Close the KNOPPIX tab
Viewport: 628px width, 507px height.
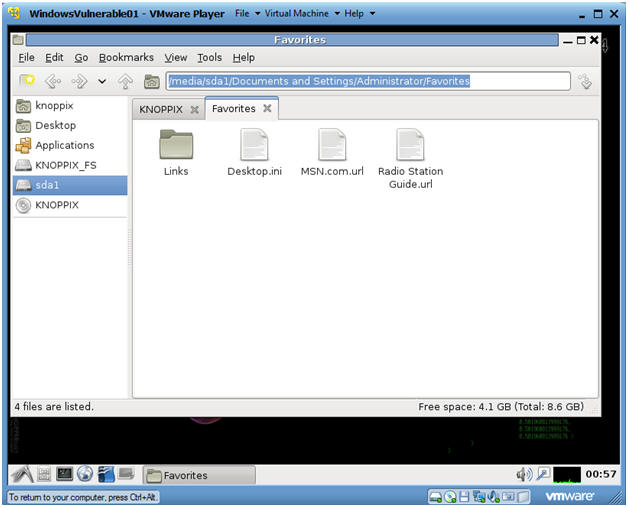point(195,109)
